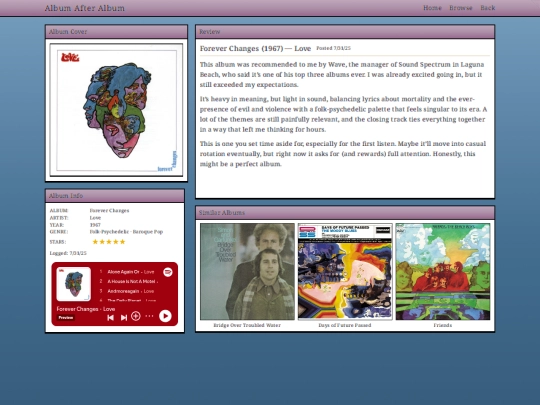The height and width of the screenshot is (405, 540).
Task: Add album with the plus circle icon
Action: tap(136, 316)
